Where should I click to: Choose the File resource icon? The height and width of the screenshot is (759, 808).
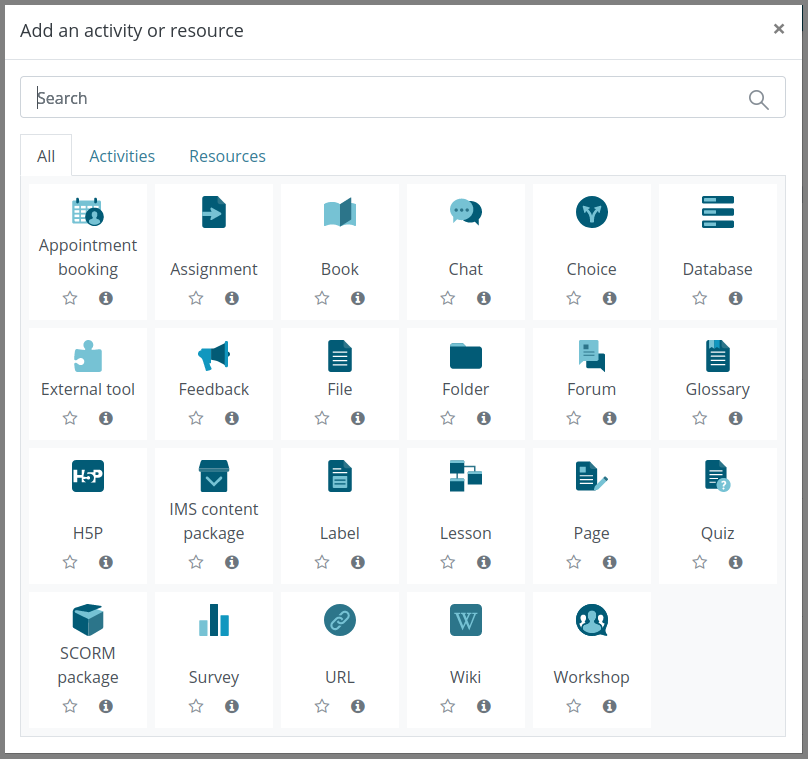click(340, 356)
